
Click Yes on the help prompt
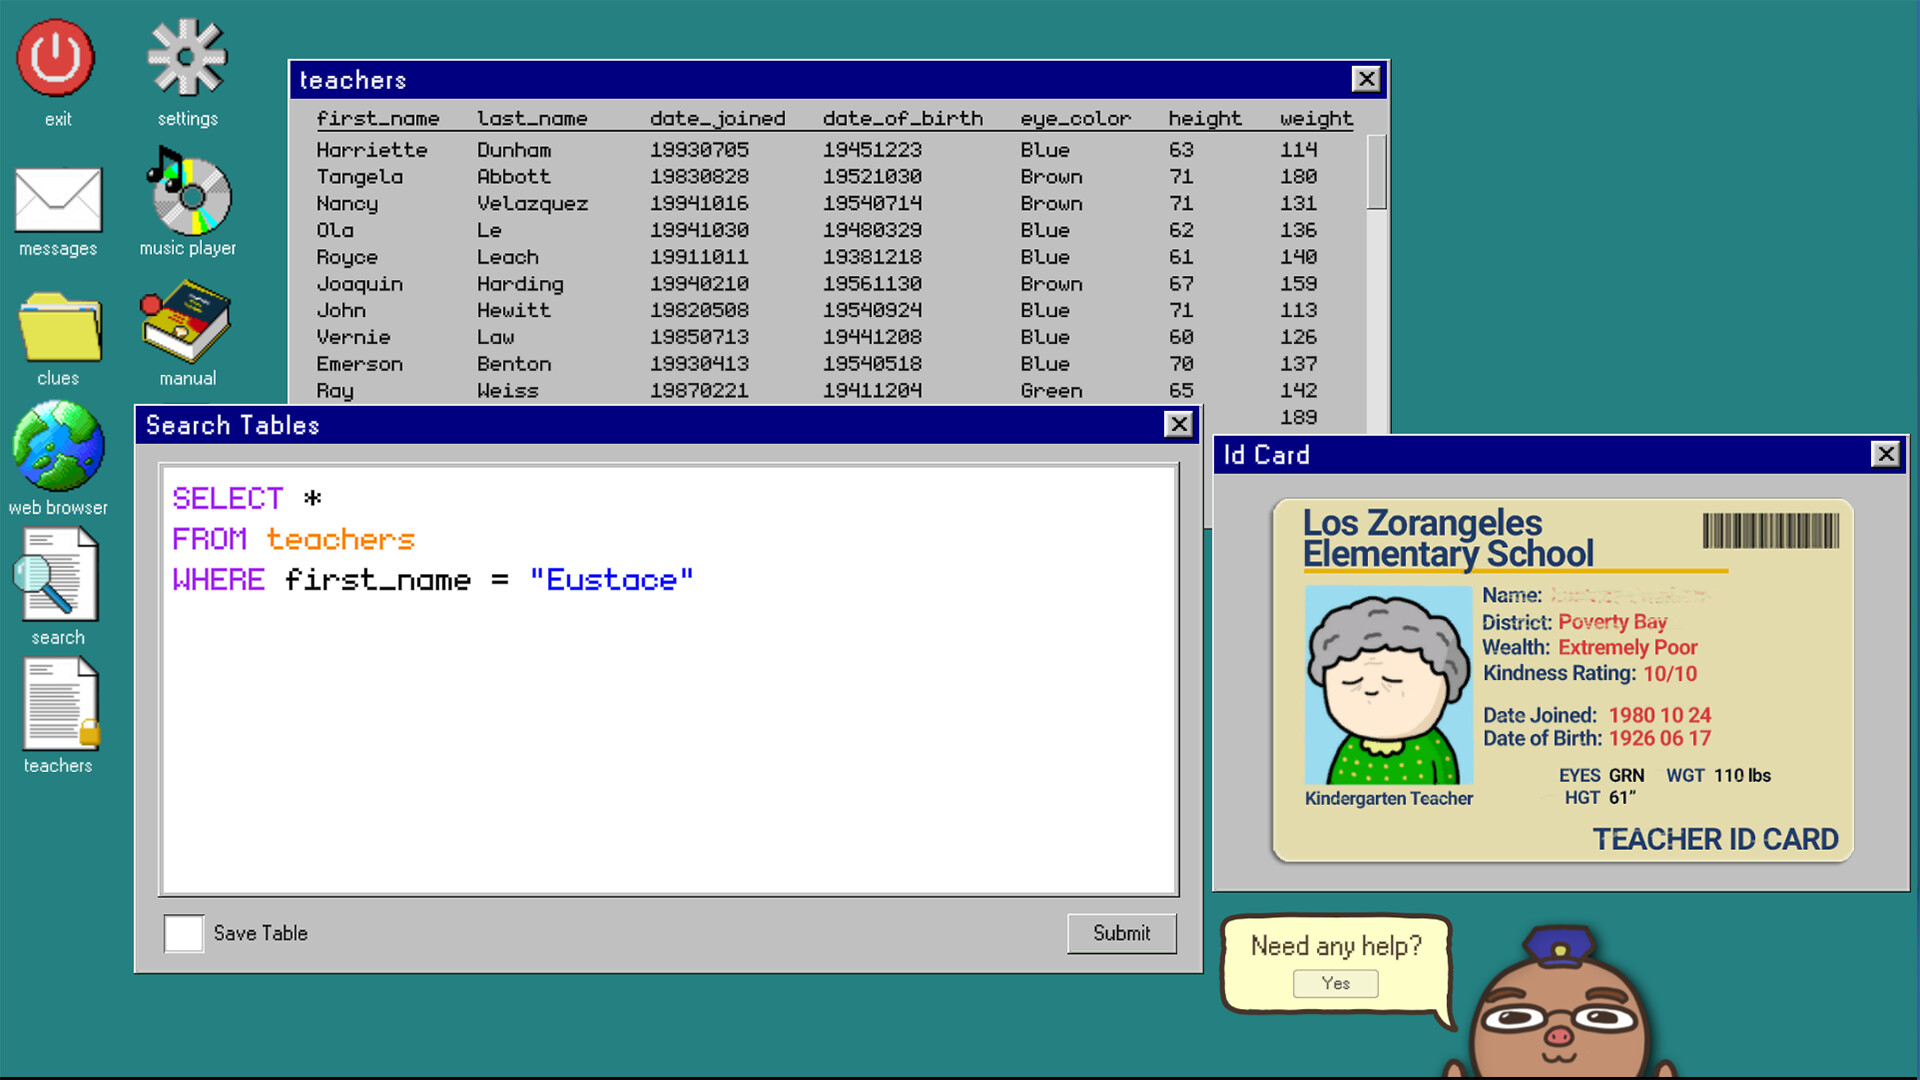tap(1336, 983)
